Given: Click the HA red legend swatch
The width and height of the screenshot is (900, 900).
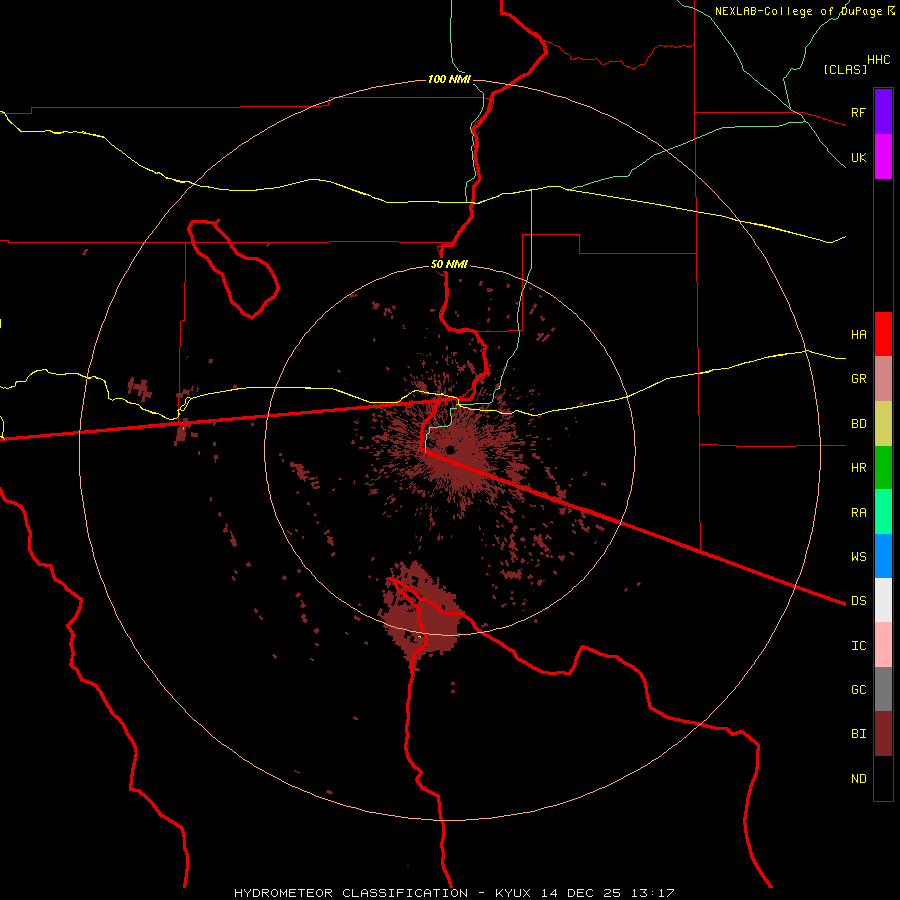Looking at the screenshot, I should point(883,334).
